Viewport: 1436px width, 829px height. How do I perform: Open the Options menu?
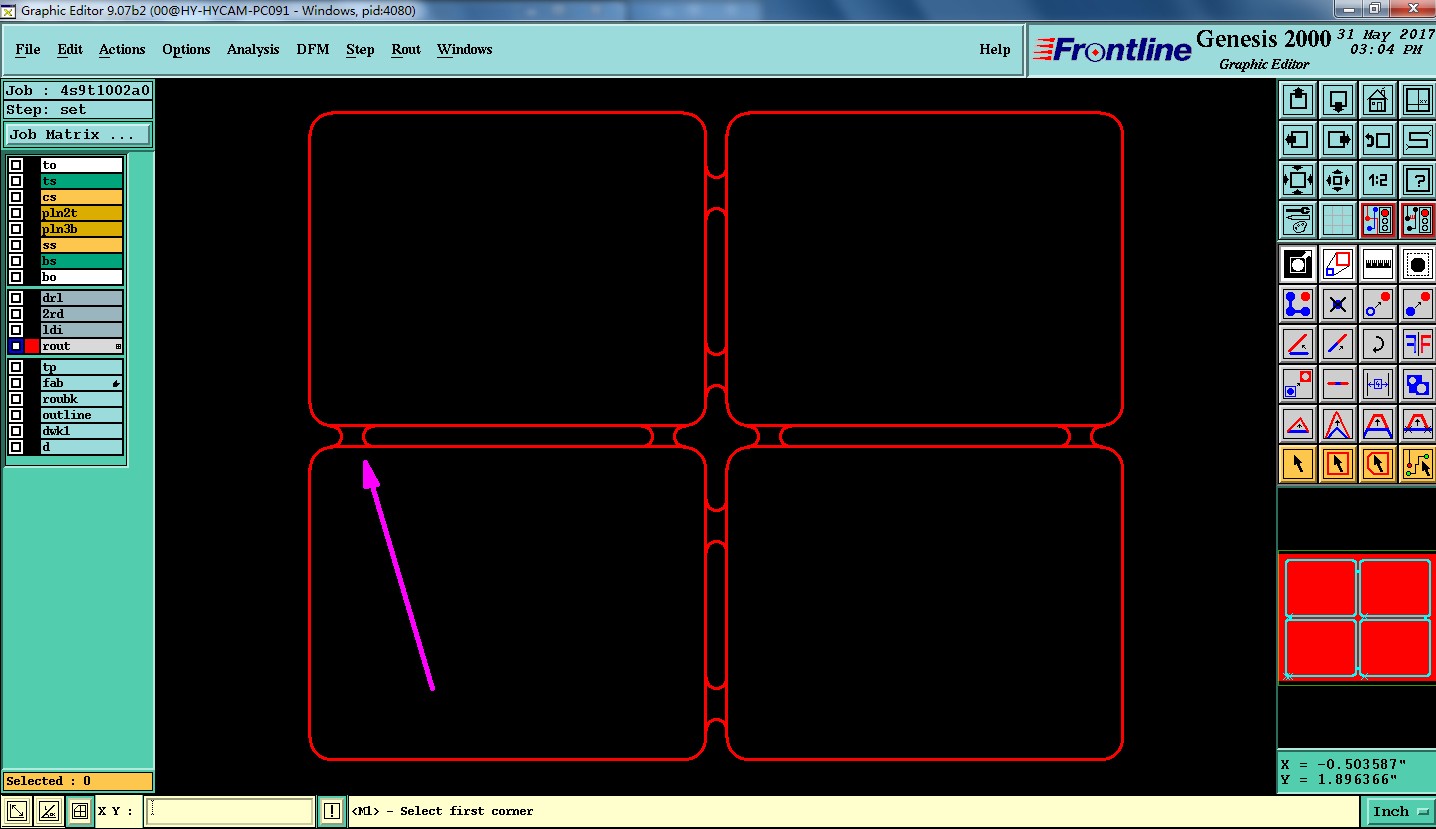tap(186, 49)
